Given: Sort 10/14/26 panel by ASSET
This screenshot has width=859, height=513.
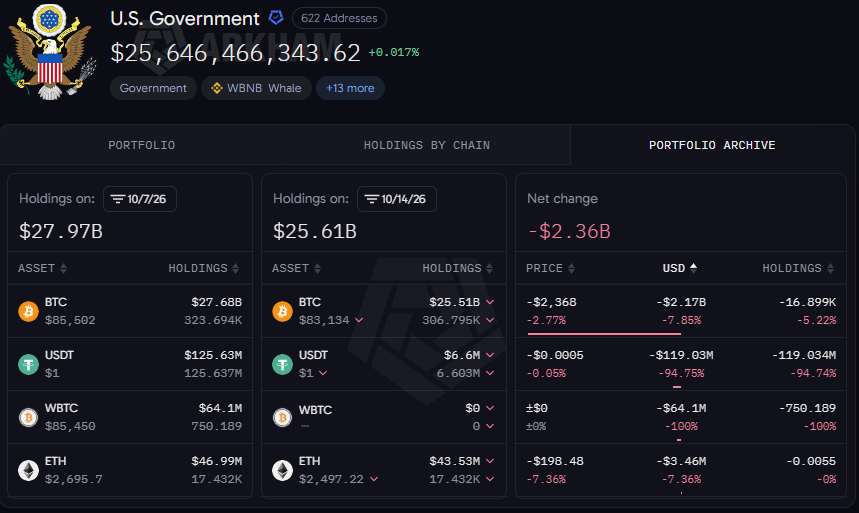Looking at the screenshot, I should 296,268.
